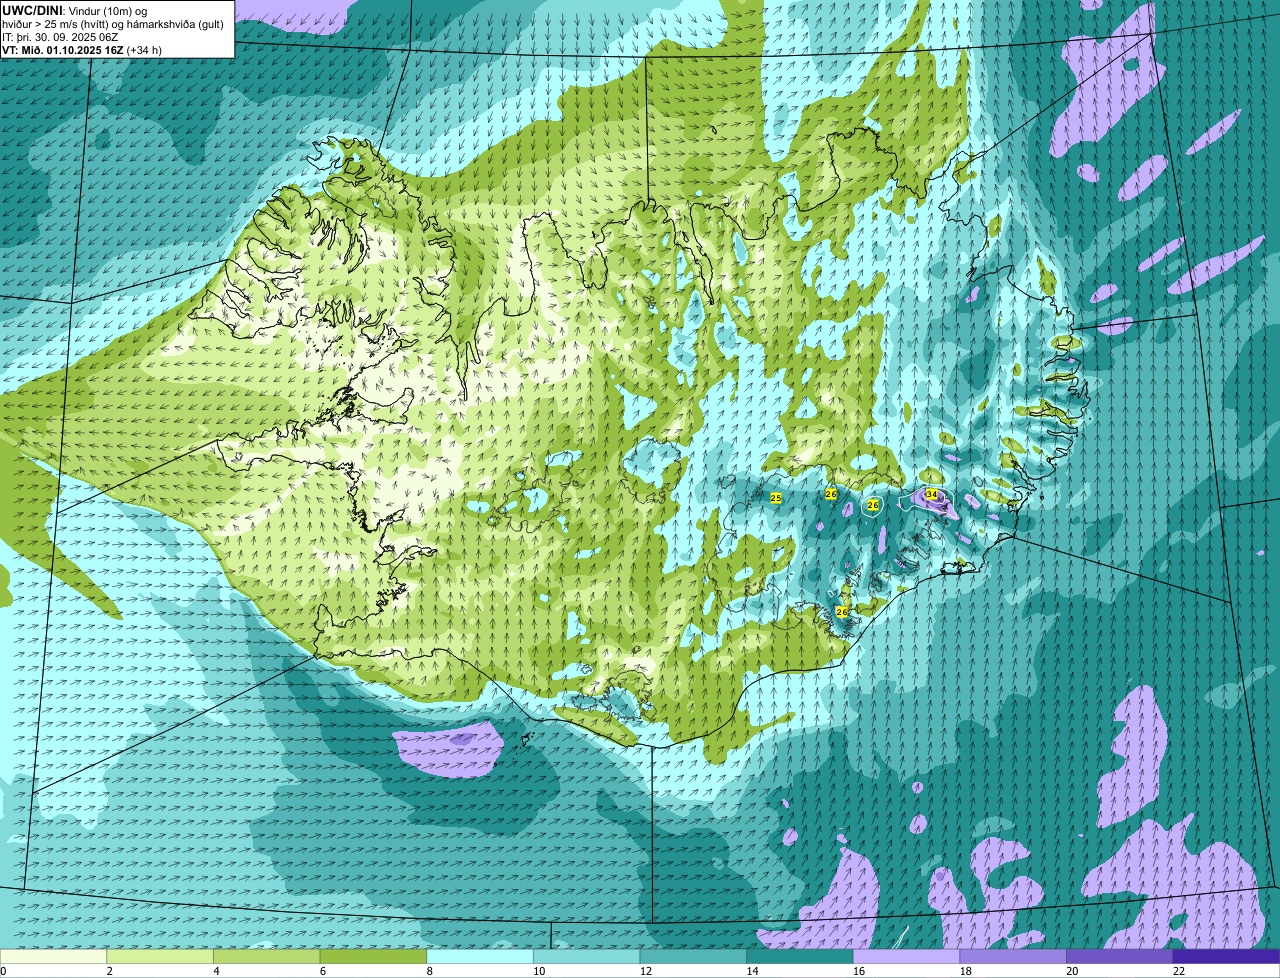Click the legend scale label 2
This screenshot has height=978, width=1280.
[x=108, y=971]
